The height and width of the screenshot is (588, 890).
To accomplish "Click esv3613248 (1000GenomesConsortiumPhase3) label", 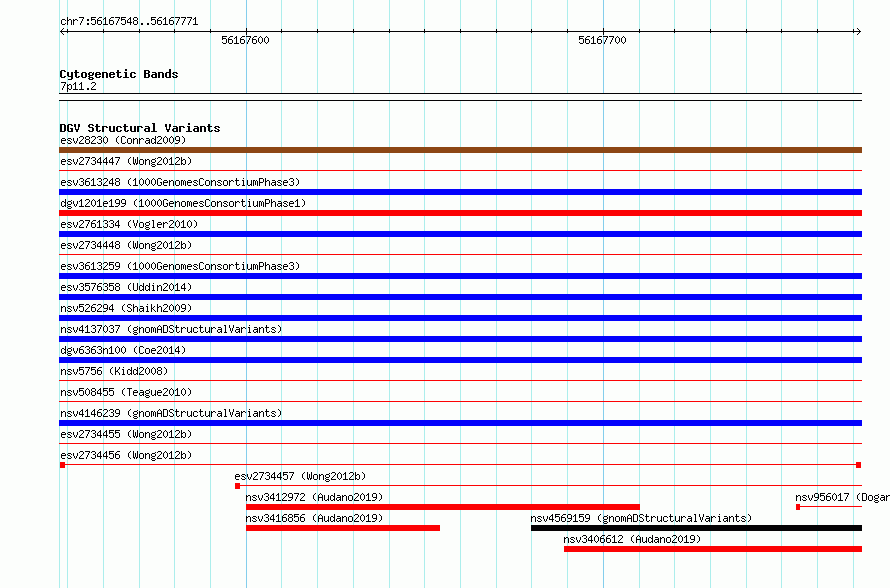I will (x=180, y=182).
